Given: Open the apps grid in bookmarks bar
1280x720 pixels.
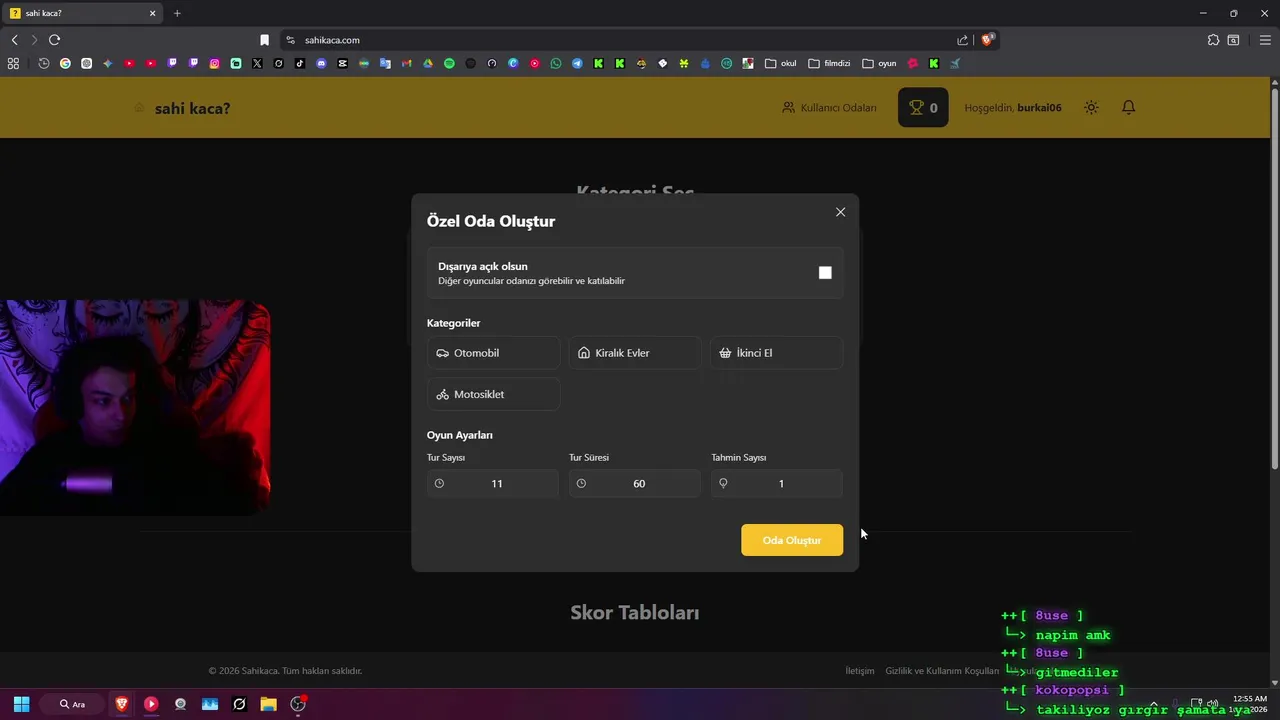Looking at the screenshot, I should 13,63.
